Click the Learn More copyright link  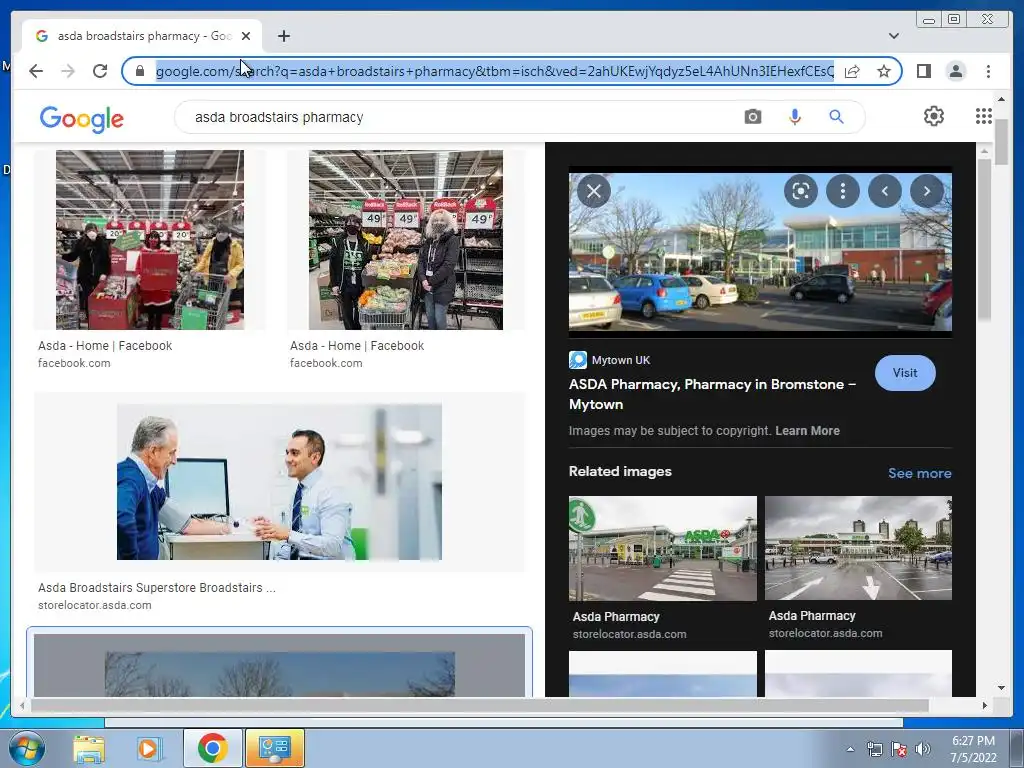pos(807,431)
